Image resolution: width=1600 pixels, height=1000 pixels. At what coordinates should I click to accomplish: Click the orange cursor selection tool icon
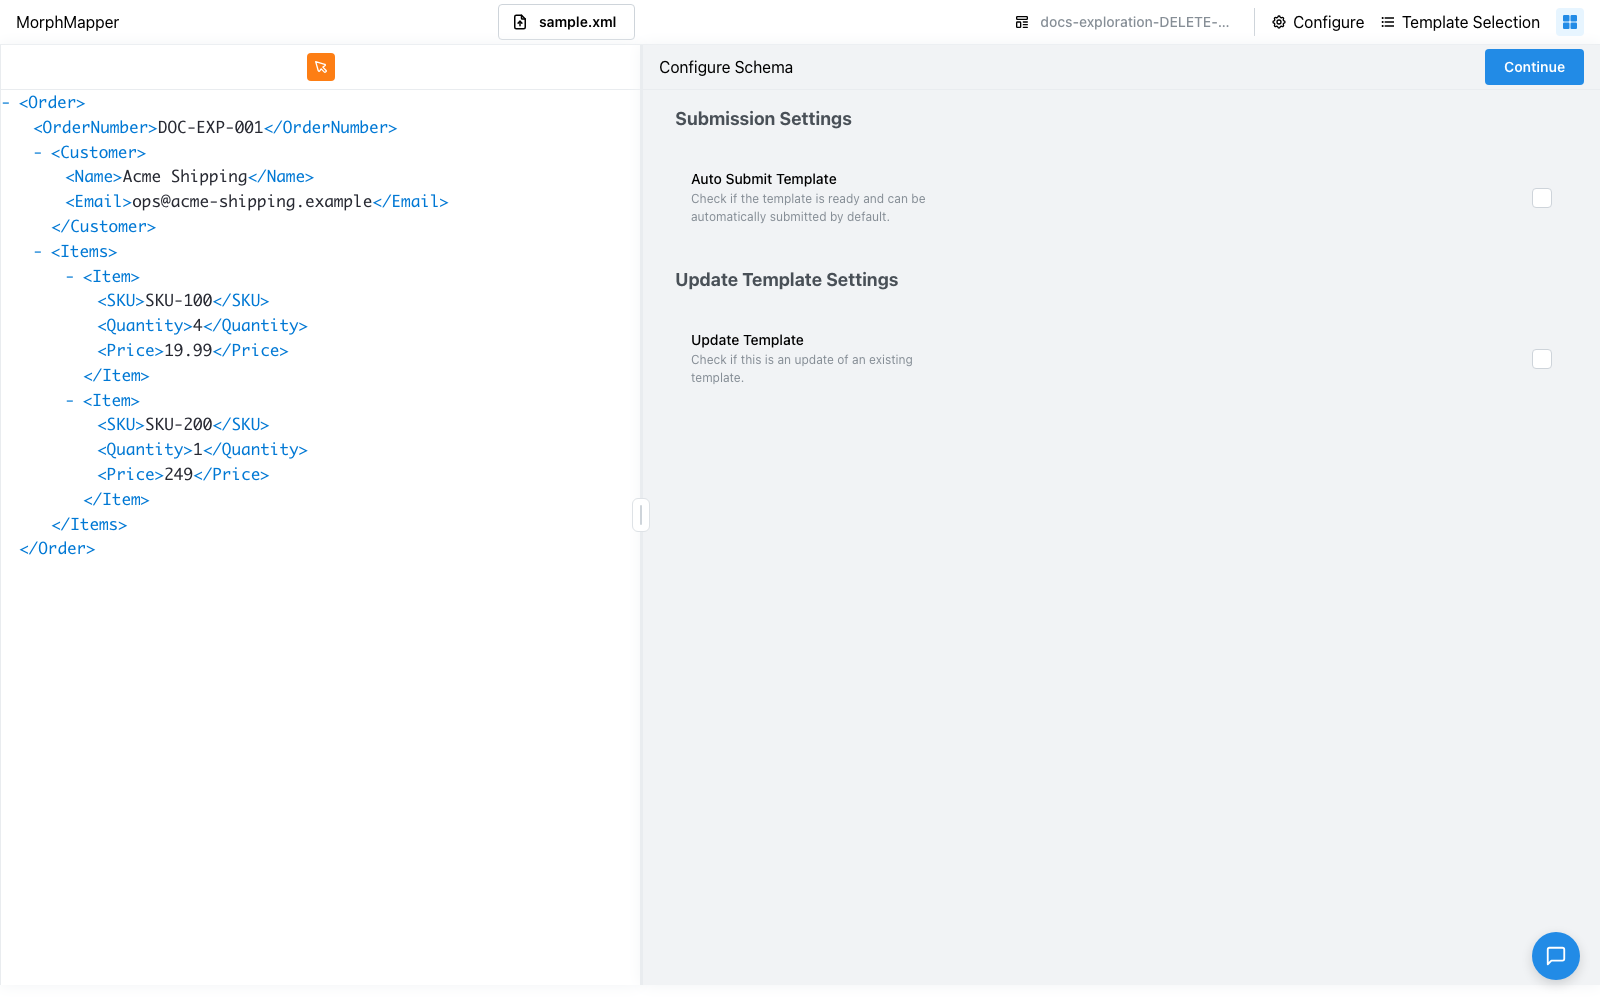tap(321, 67)
